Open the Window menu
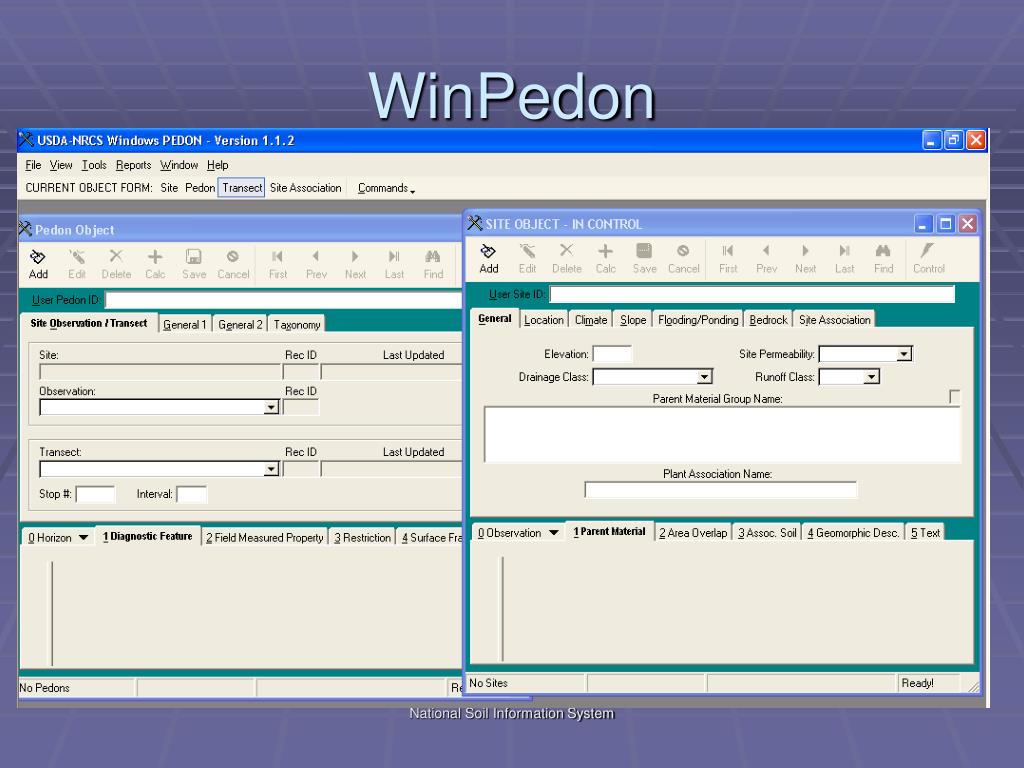 coord(179,165)
